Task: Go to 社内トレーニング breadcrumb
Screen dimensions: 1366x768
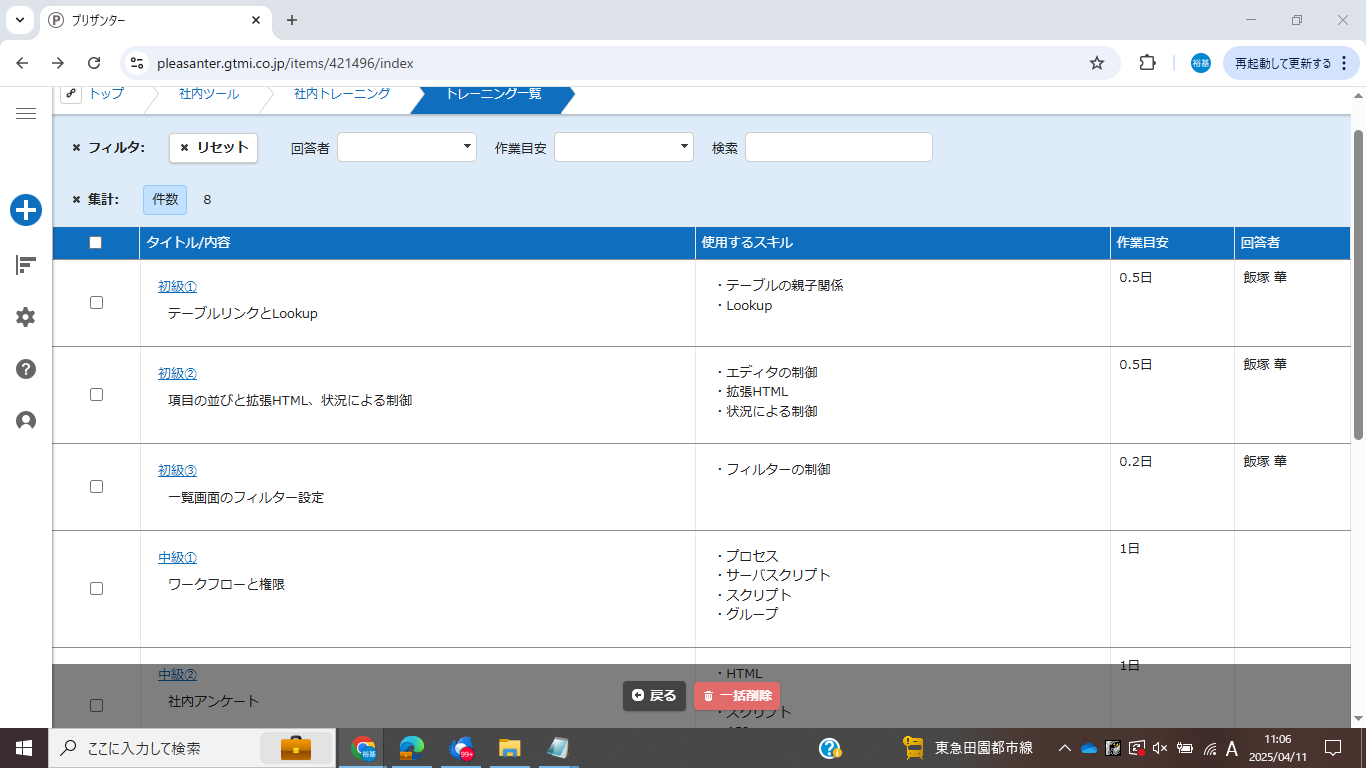Action: coord(342,94)
